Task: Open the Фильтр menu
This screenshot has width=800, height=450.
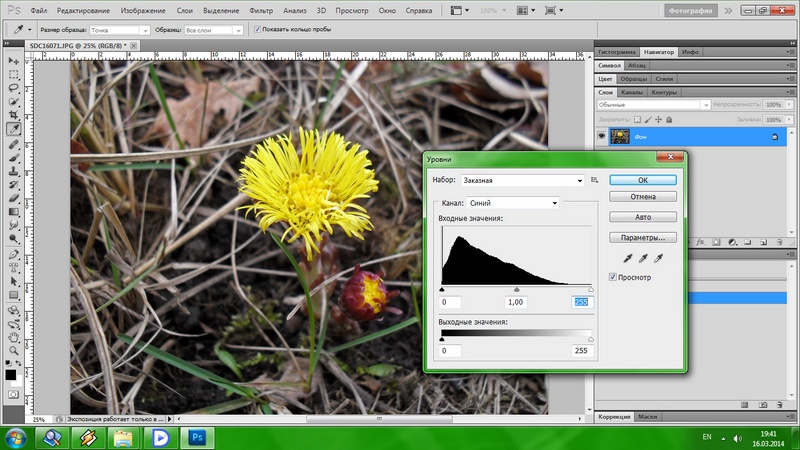Action: 262,9
